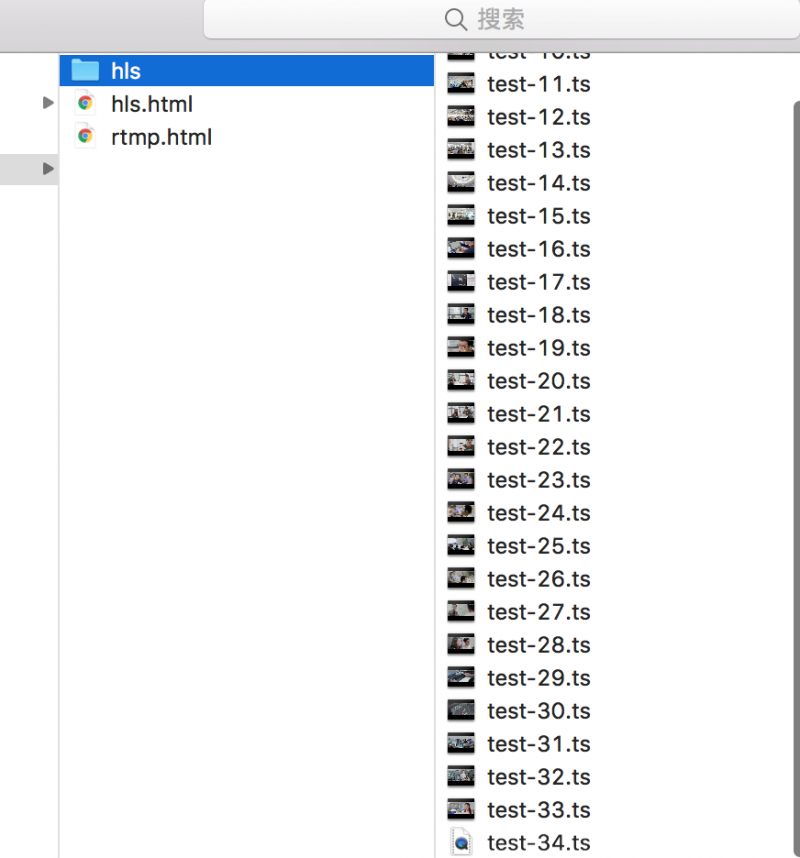Select file name test-20.ts
The width and height of the screenshot is (800, 858).
pos(539,381)
